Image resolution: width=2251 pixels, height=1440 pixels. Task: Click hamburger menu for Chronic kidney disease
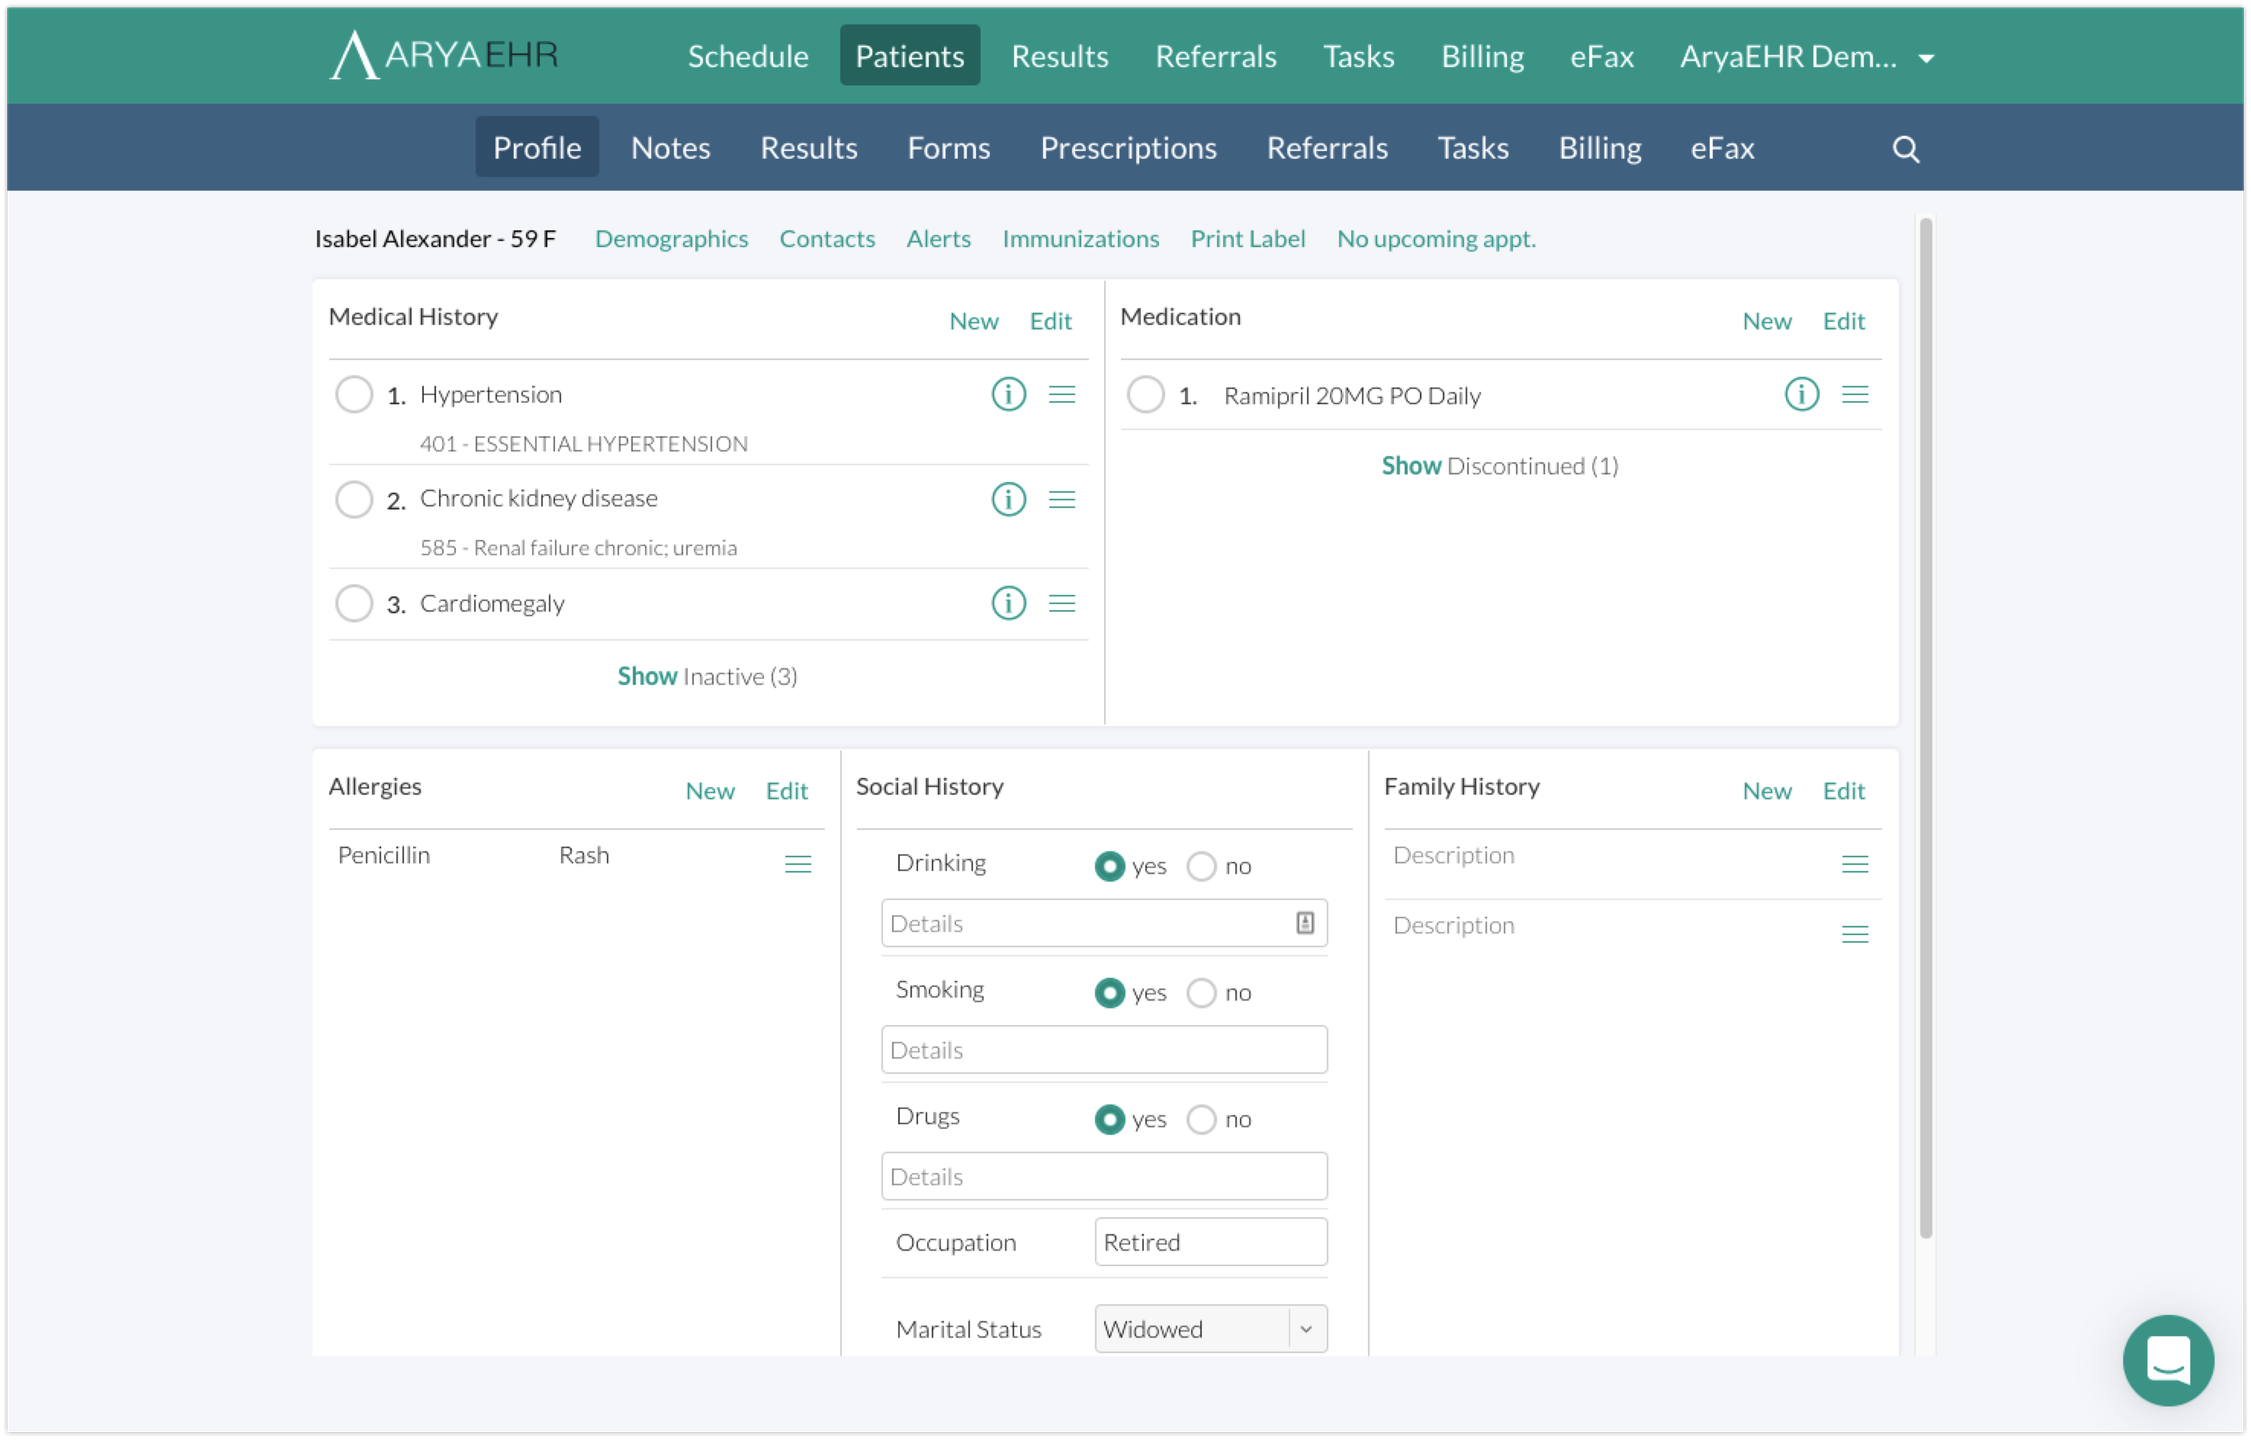pos(1061,499)
